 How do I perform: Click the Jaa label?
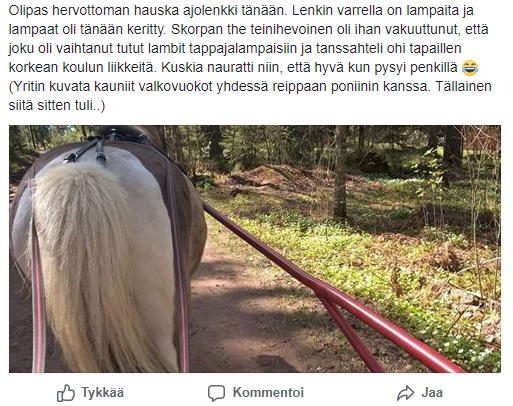tap(432, 392)
